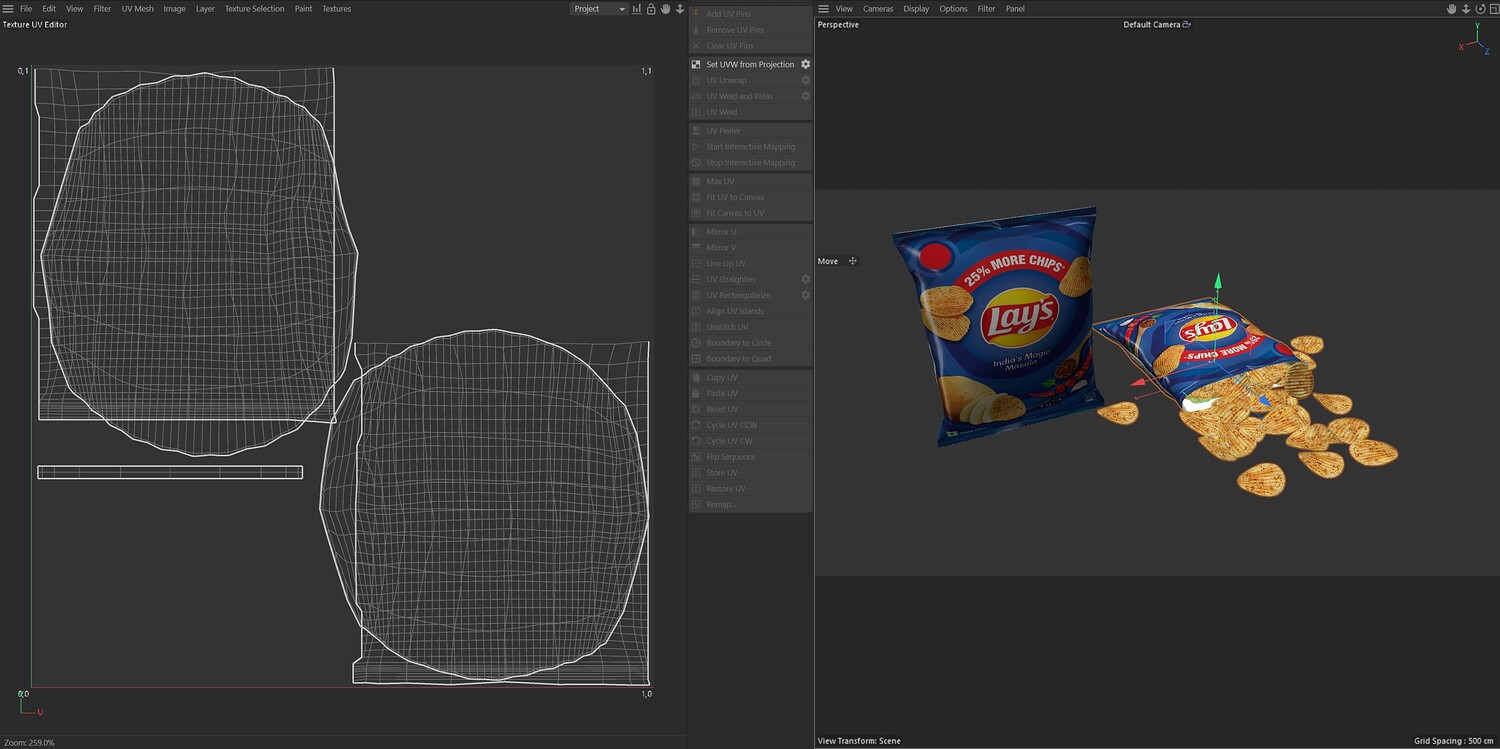Open the Options menu

953,9
